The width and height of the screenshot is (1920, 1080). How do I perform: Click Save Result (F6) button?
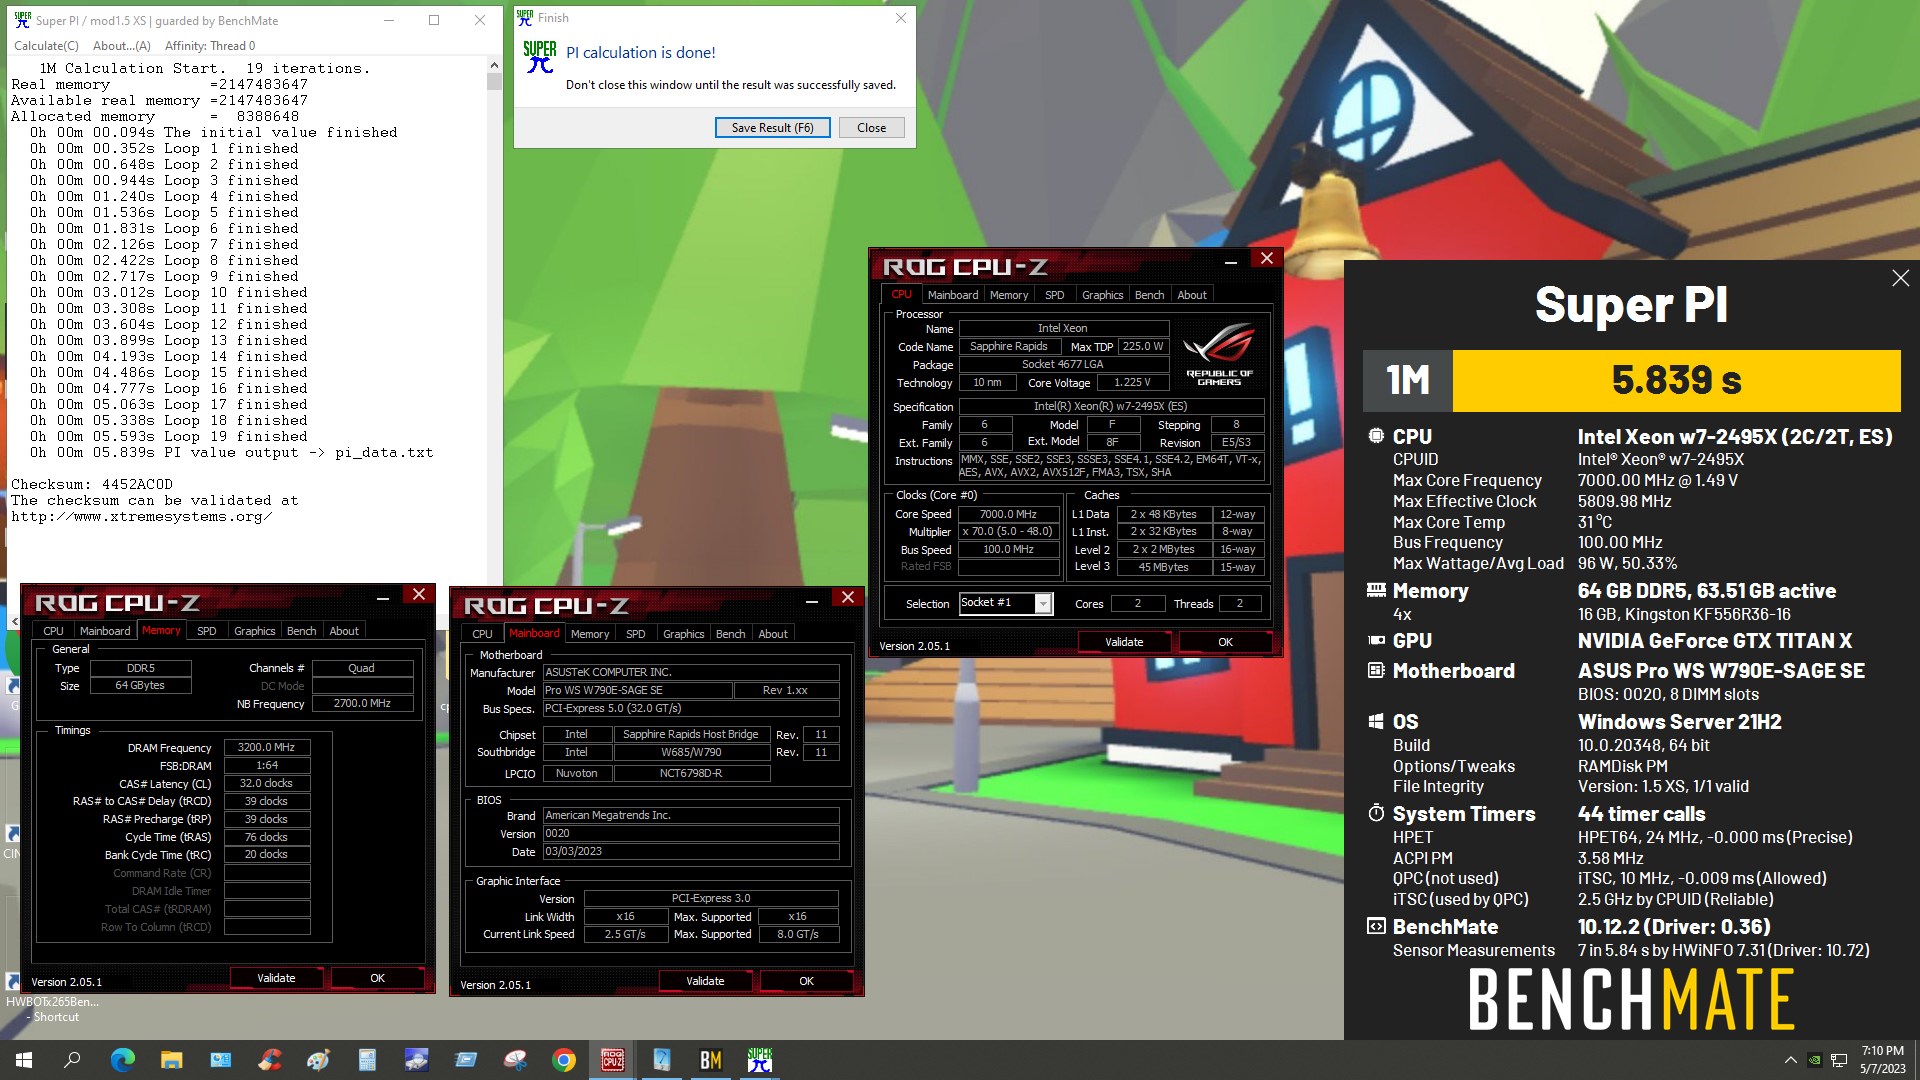point(773,128)
